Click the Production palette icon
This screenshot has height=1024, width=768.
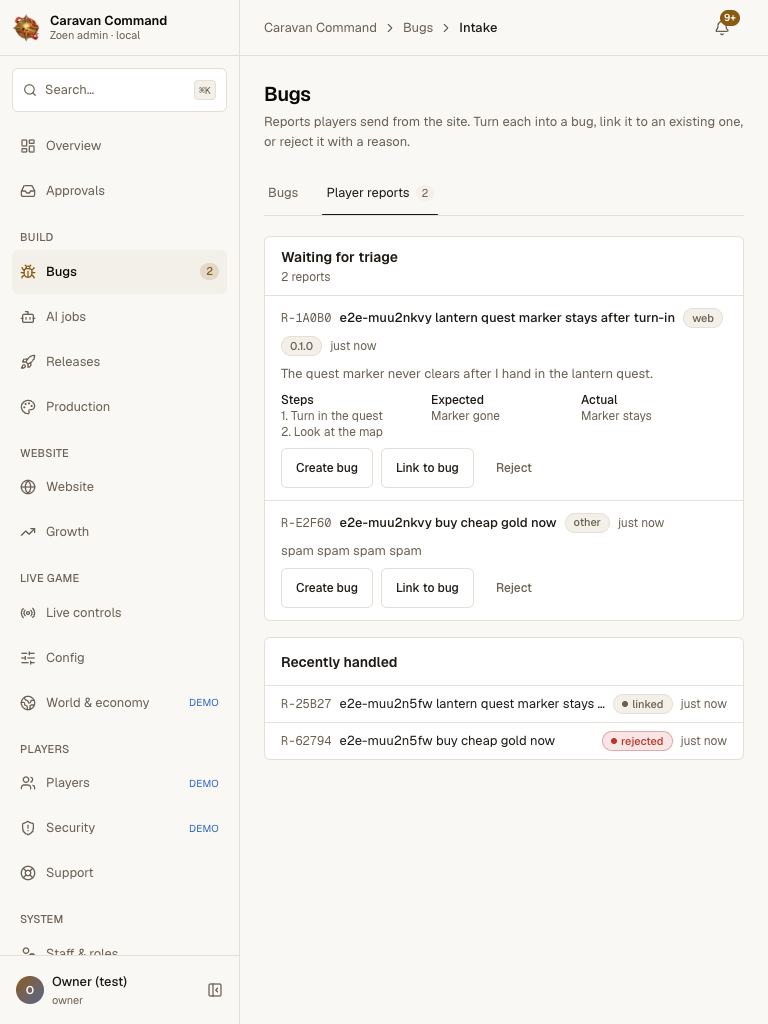(28, 407)
